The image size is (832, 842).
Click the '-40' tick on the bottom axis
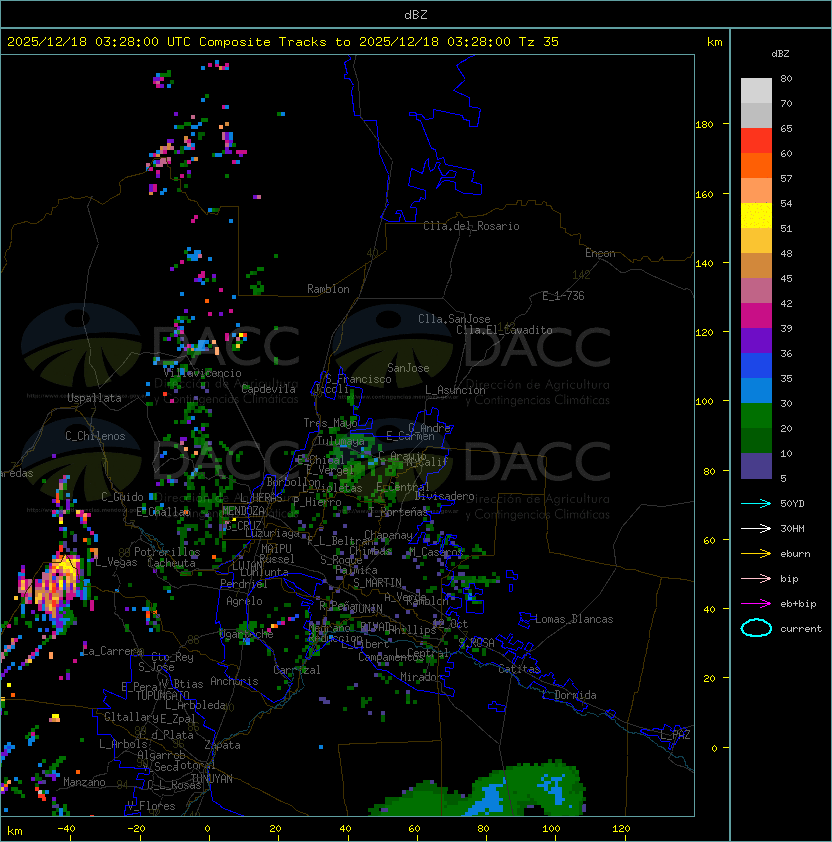click(x=66, y=829)
